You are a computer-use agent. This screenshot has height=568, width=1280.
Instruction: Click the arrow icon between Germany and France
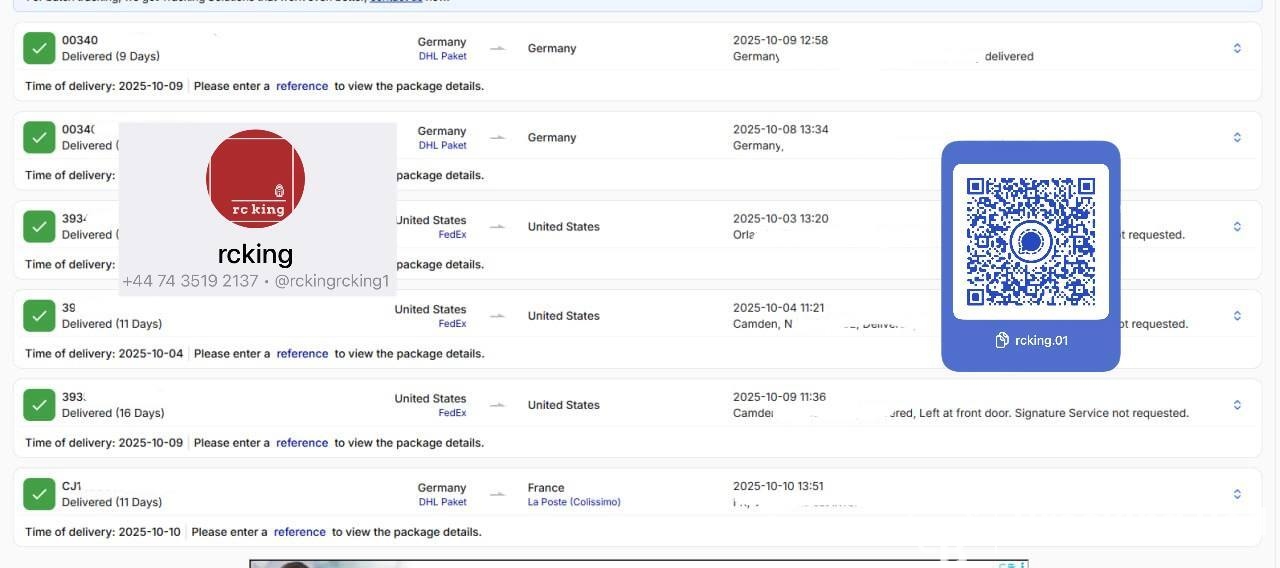[497, 494]
